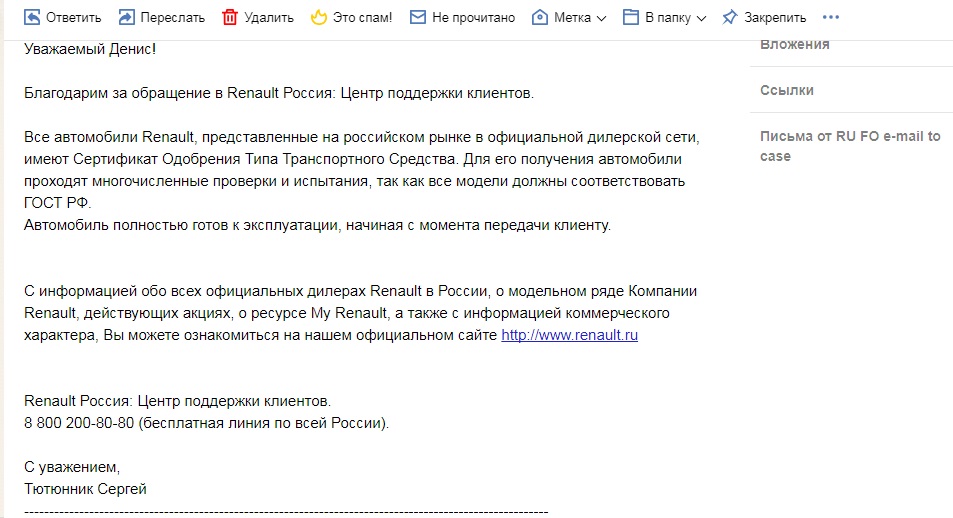This screenshot has width=953, height=518.
Task: Select the Ссылки sidebar section
Action: click(786, 90)
